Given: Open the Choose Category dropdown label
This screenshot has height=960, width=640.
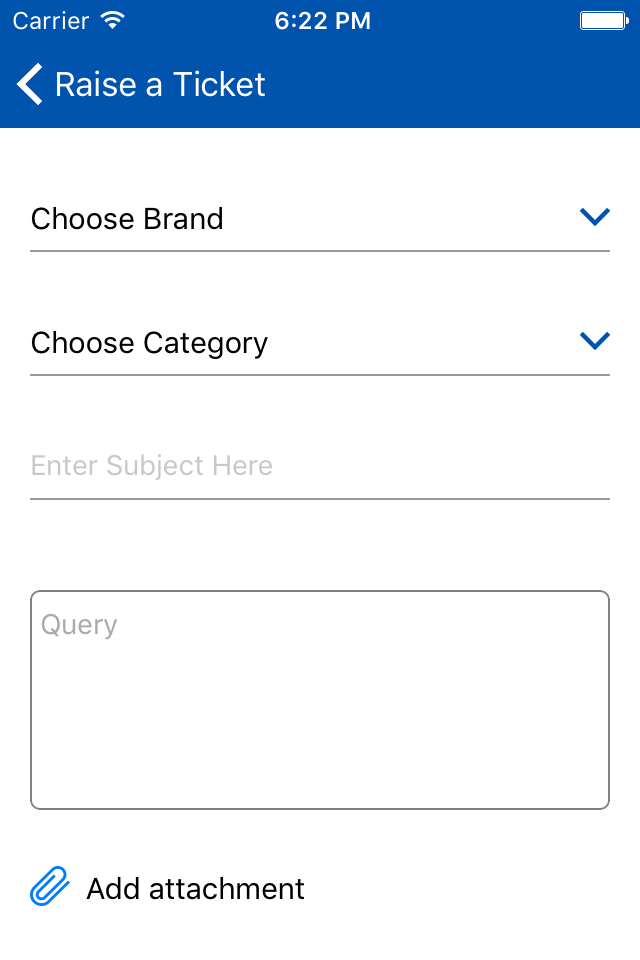Looking at the screenshot, I should (149, 343).
